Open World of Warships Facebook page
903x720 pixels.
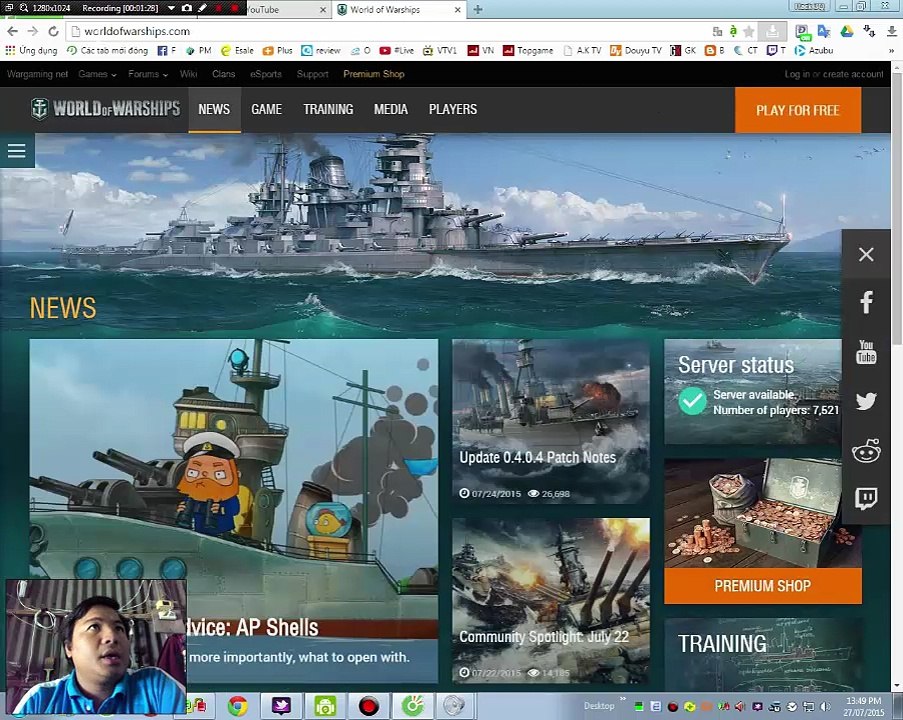coord(866,302)
